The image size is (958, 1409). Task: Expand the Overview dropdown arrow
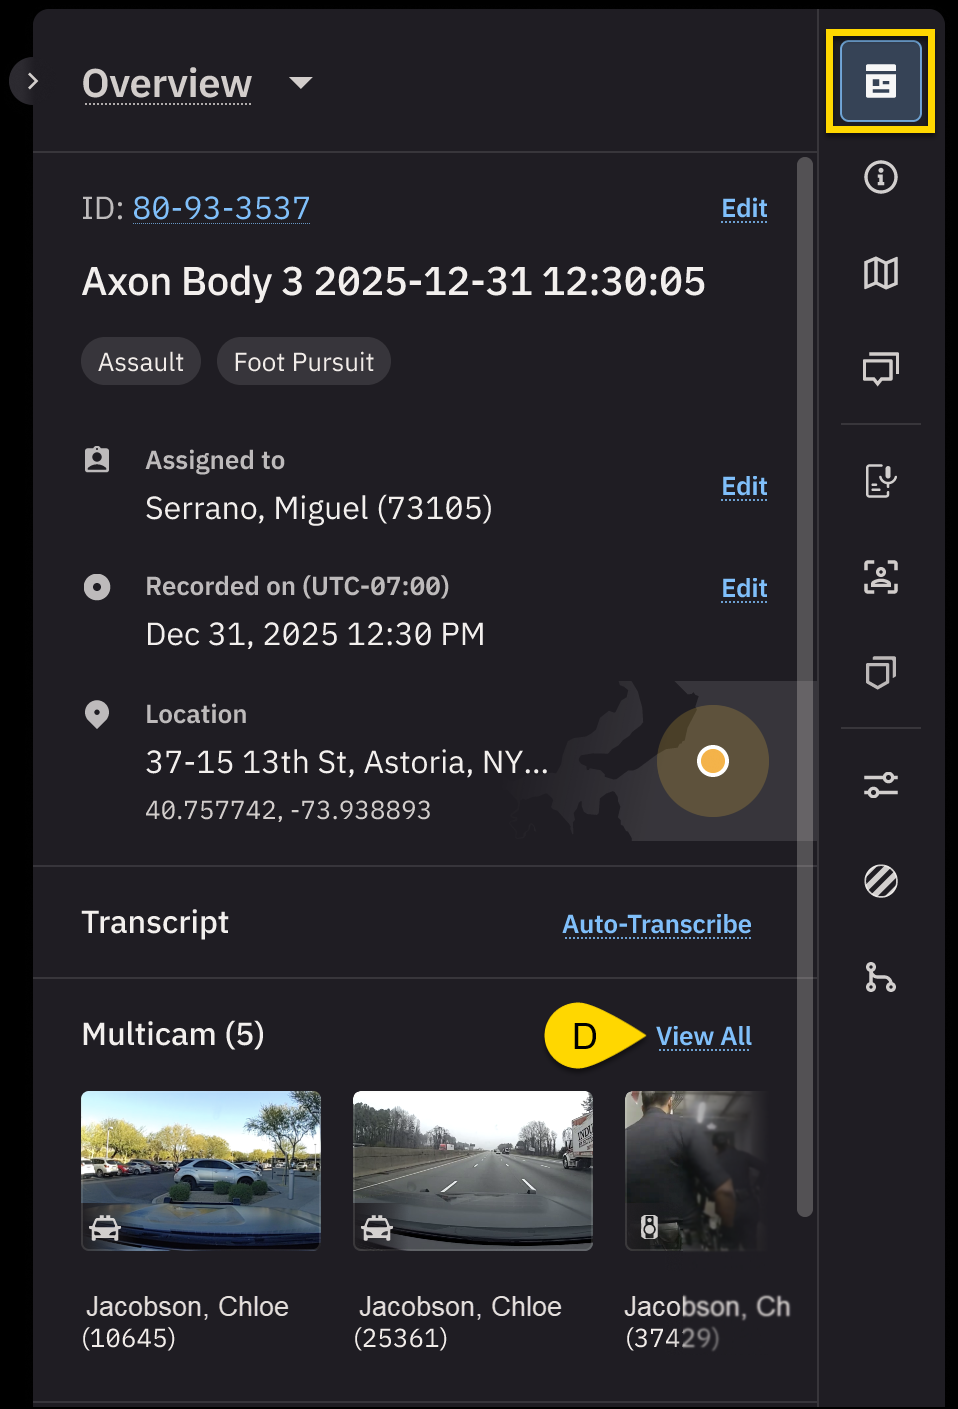click(300, 83)
